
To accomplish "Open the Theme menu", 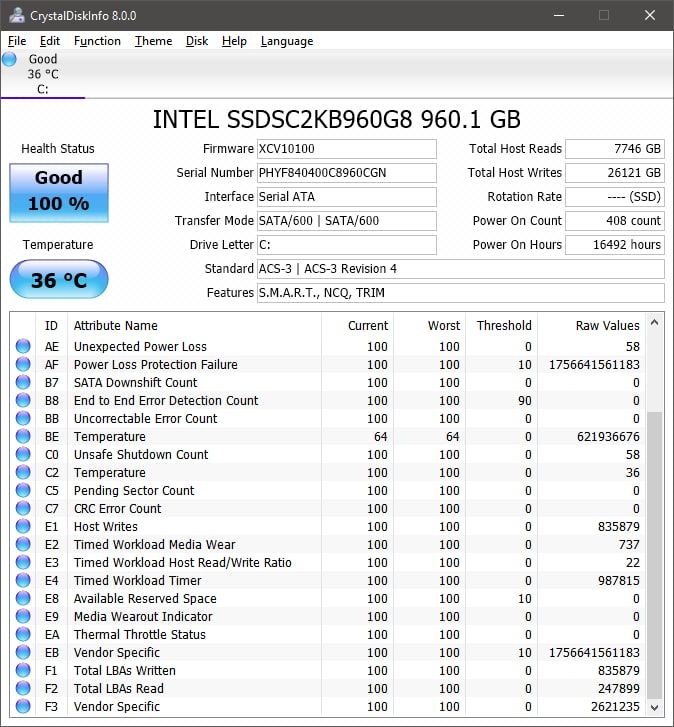I will pyautogui.click(x=153, y=41).
